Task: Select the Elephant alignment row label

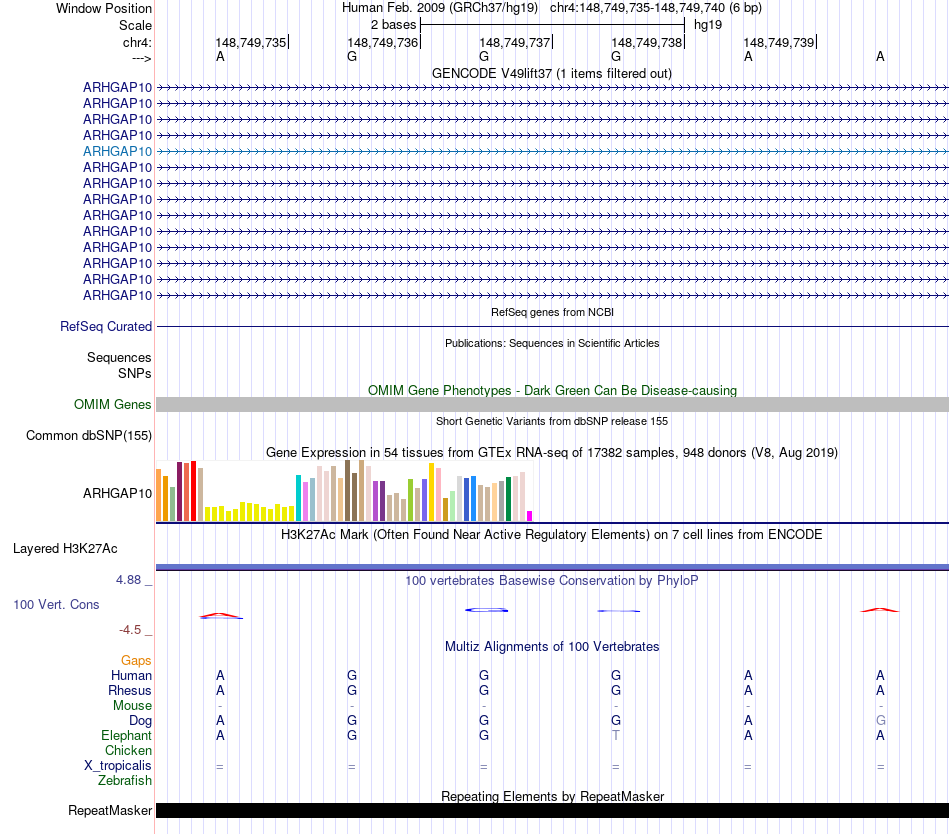Action: click(126, 735)
